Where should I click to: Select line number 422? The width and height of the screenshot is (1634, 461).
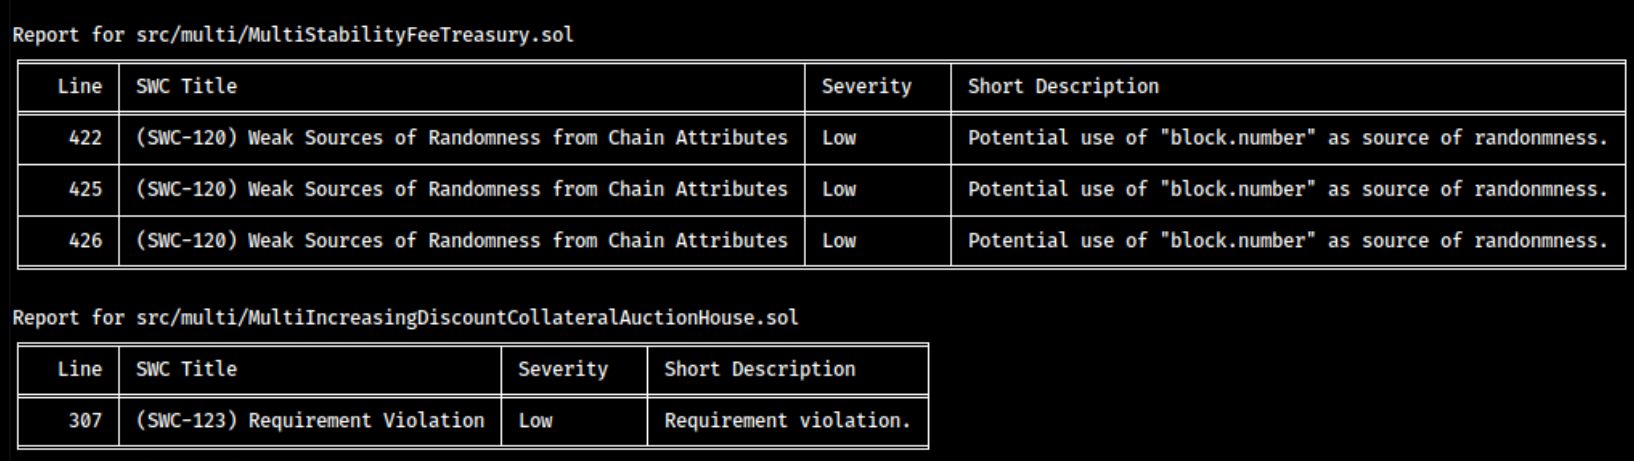point(85,138)
